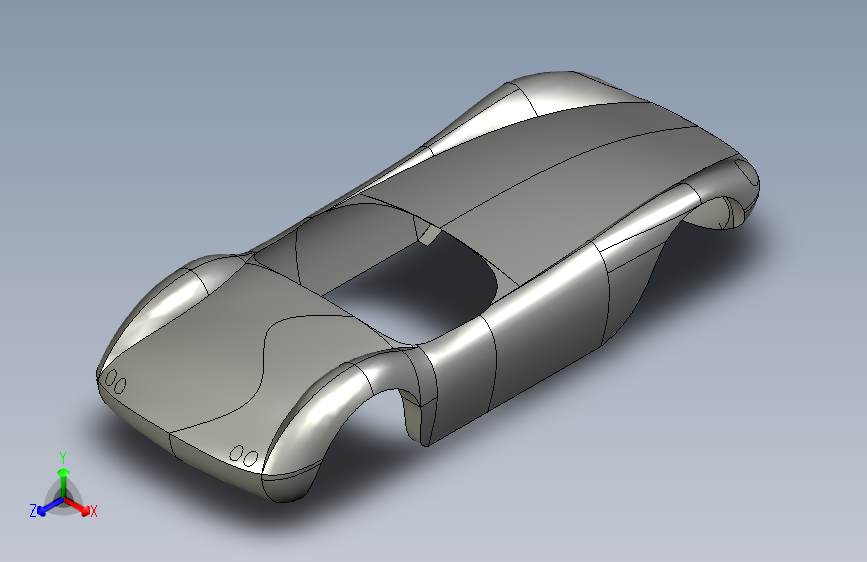The image size is (867, 562).
Task: Click the green Y axis of the orientation triad
Action: [64, 480]
